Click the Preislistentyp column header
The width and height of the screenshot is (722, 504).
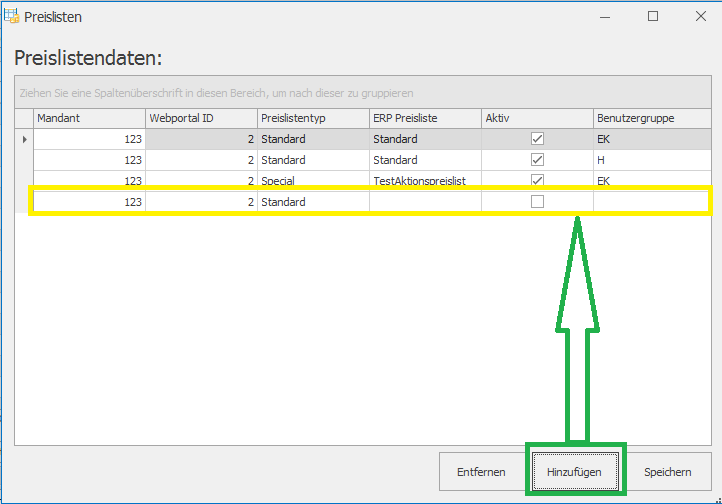(313, 118)
